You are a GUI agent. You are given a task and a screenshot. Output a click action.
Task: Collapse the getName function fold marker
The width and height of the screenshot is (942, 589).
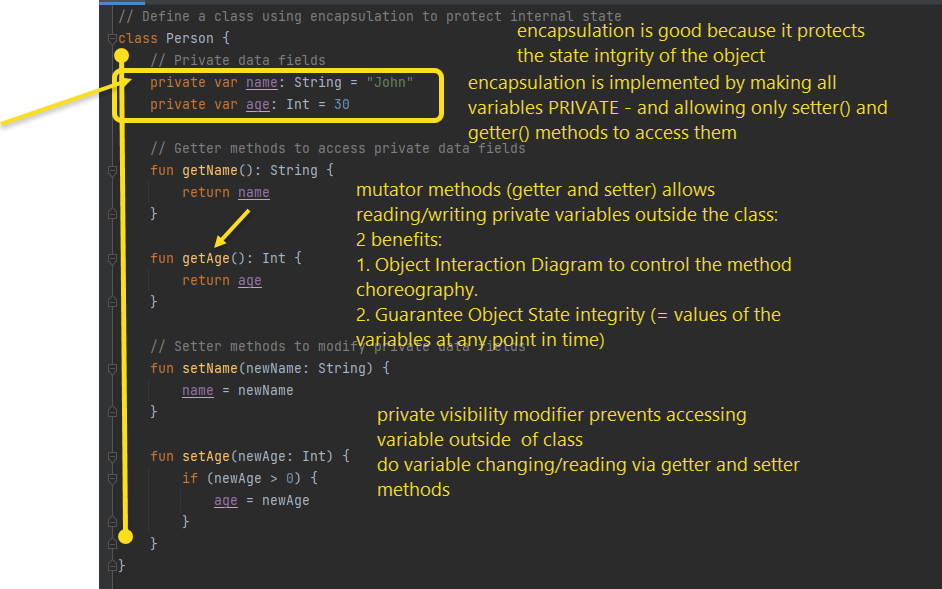coord(112,171)
